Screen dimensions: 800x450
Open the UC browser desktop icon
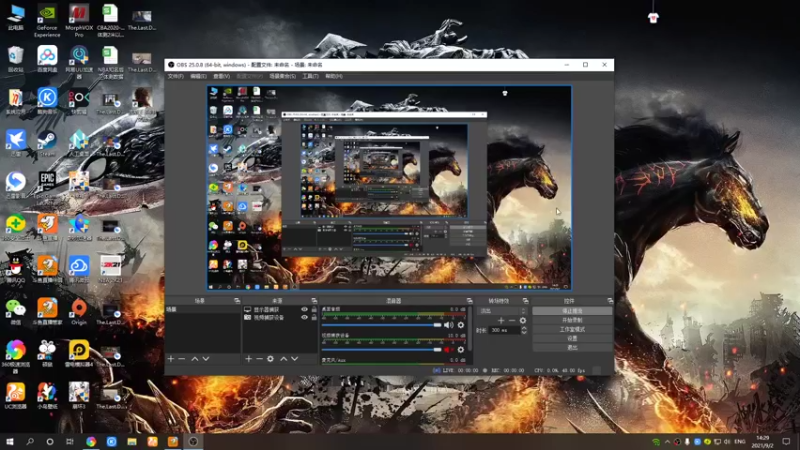pos(16,396)
